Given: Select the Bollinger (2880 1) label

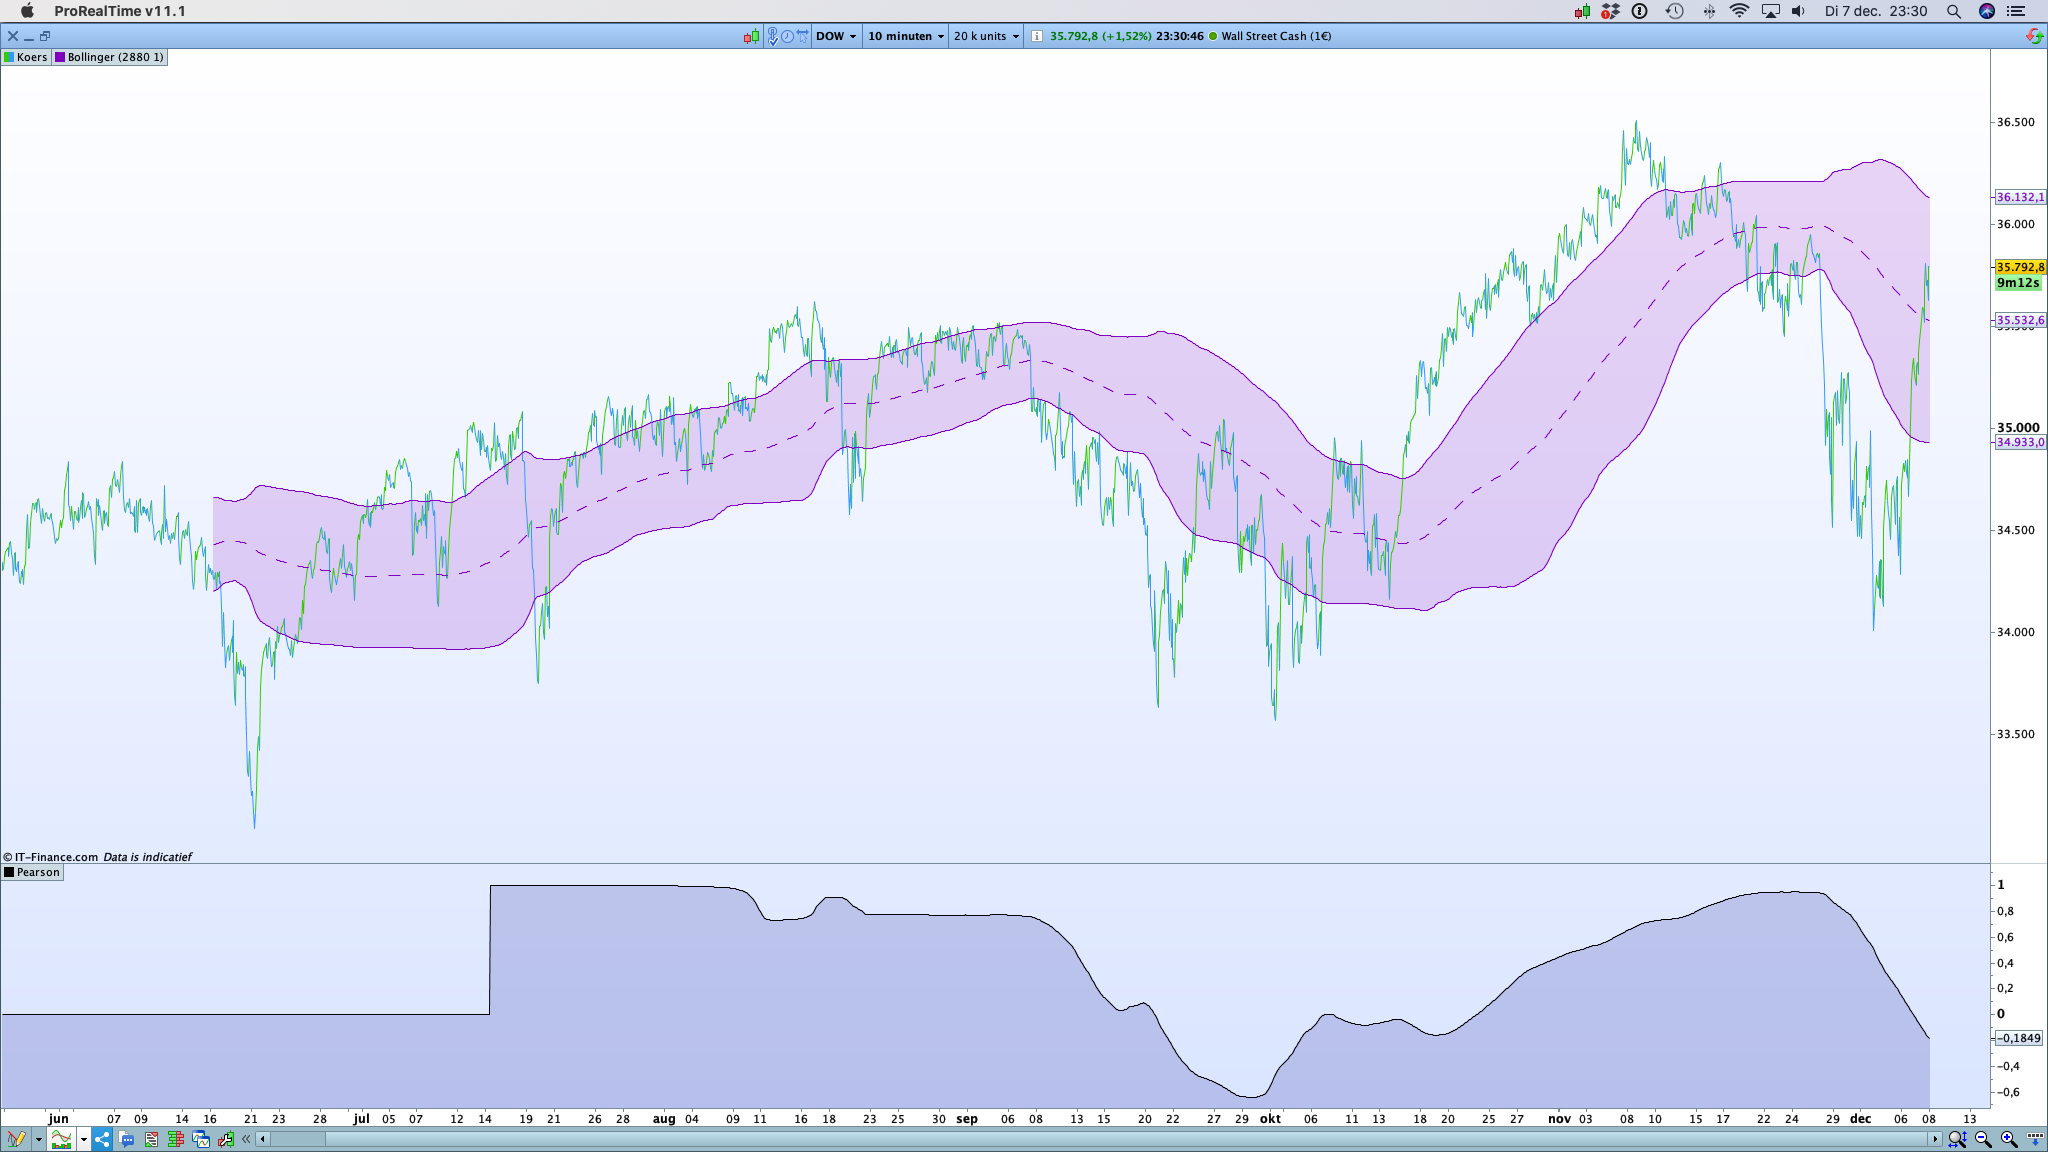Looking at the screenshot, I should pyautogui.click(x=109, y=57).
